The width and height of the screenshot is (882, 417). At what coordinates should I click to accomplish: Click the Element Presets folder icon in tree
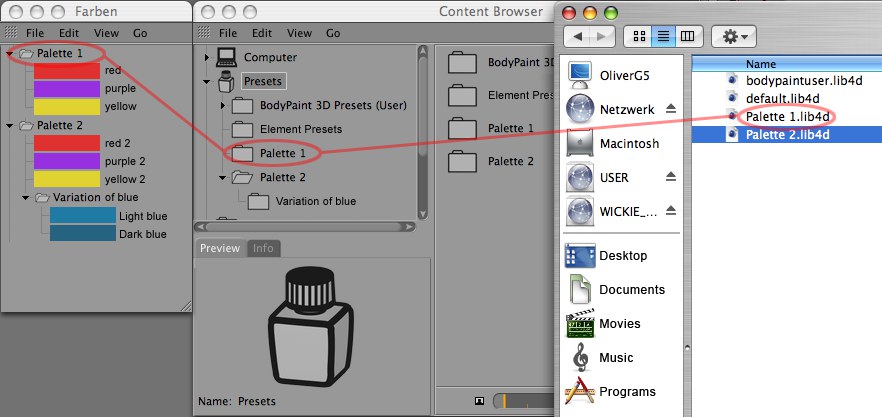pyautogui.click(x=242, y=129)
